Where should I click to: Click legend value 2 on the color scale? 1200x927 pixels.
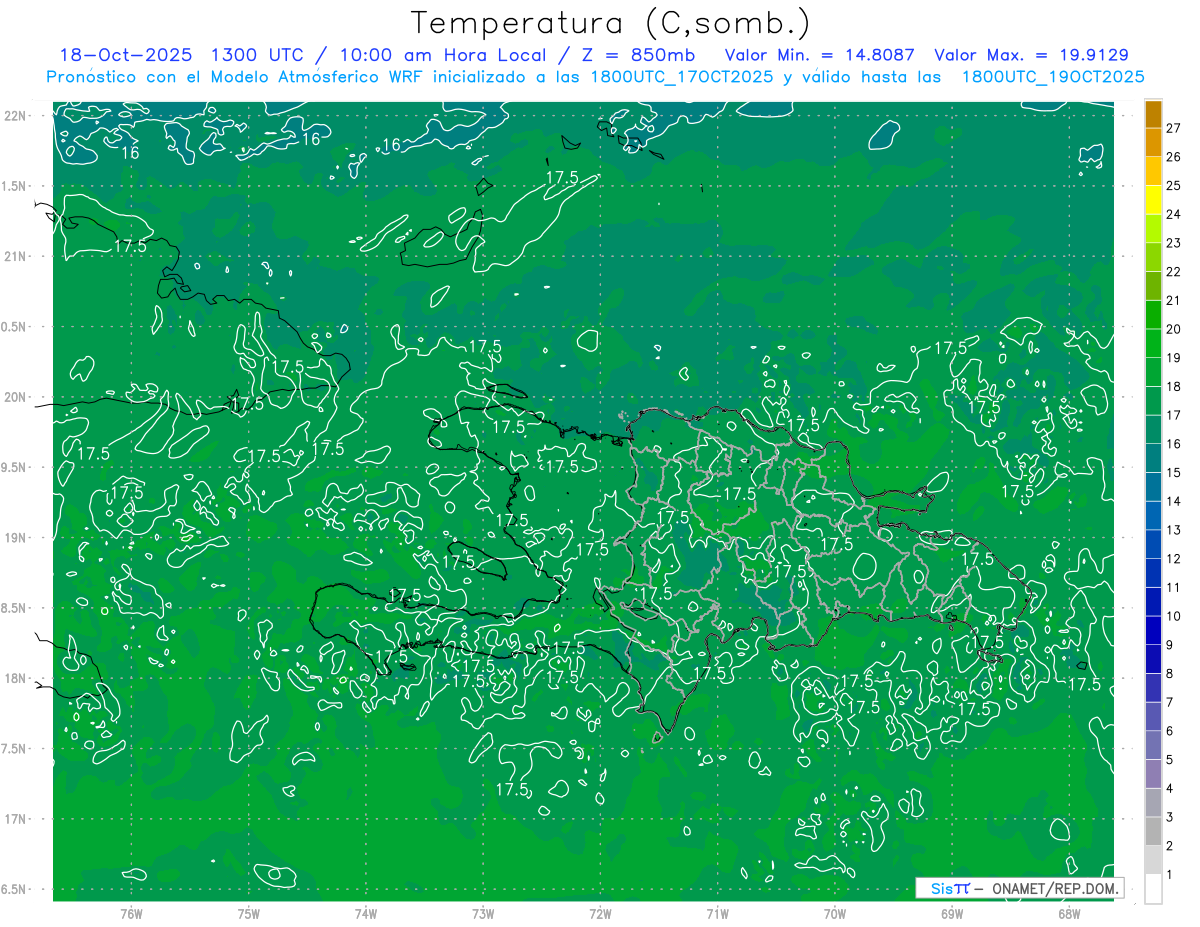click(1170, 846)
